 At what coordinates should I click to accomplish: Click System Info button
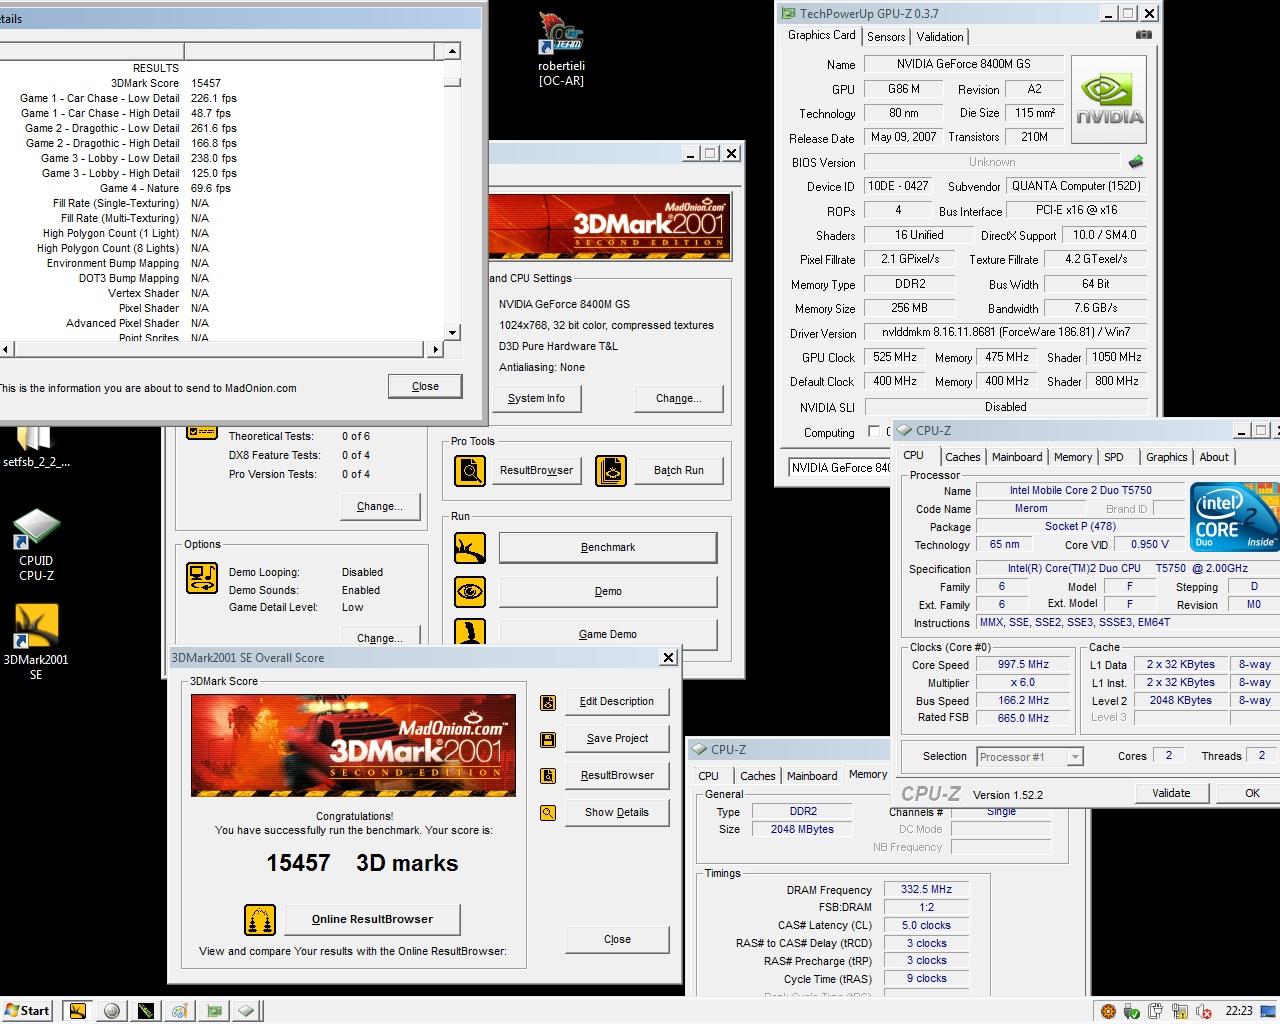point(536,398)
